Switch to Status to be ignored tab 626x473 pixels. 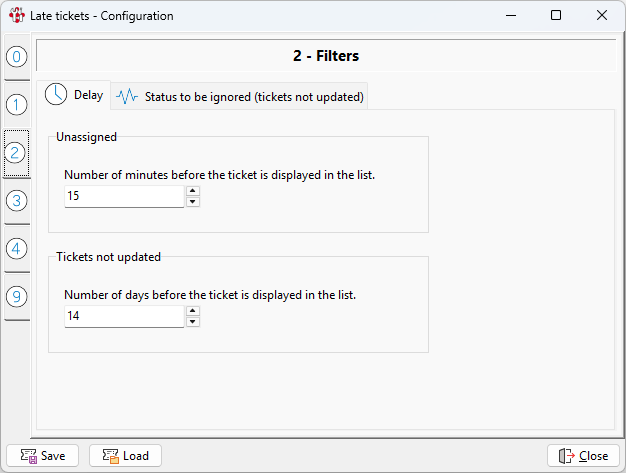[240, 97]
